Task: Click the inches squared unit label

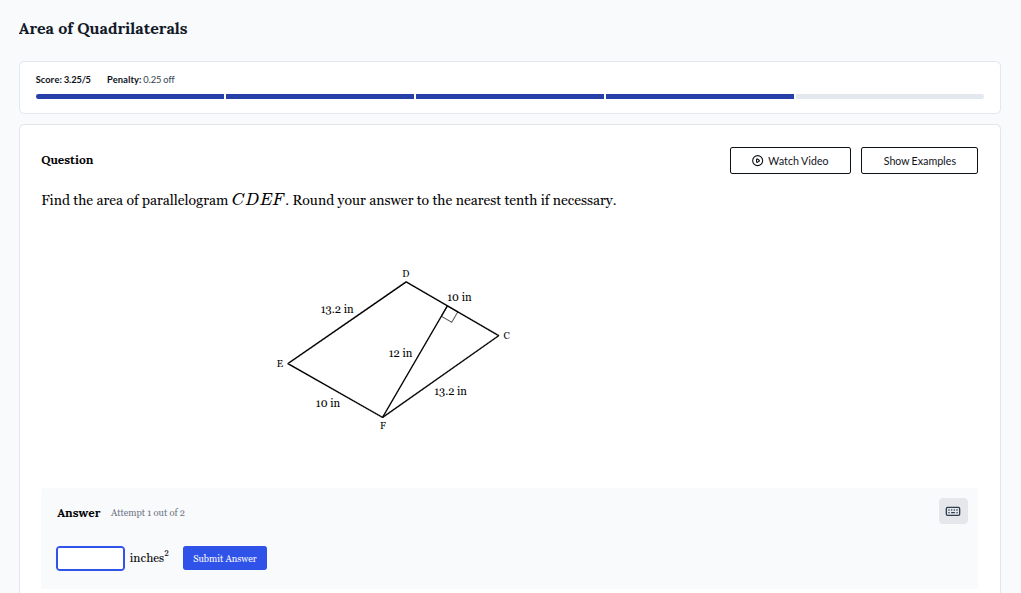Action: [x=148, y=557]
